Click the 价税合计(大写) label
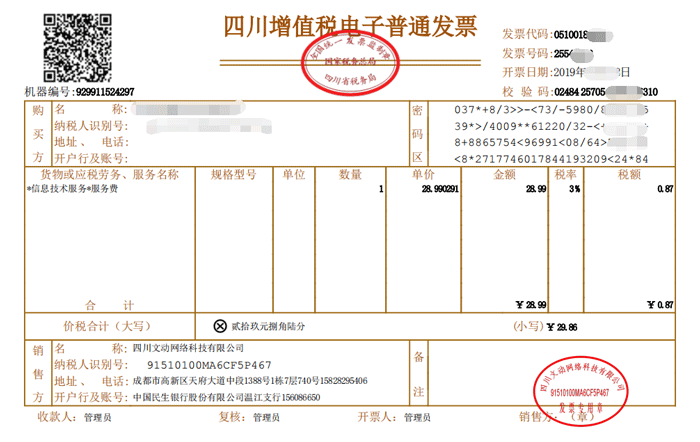Viewport: 700px width, 442px height. 107,326
